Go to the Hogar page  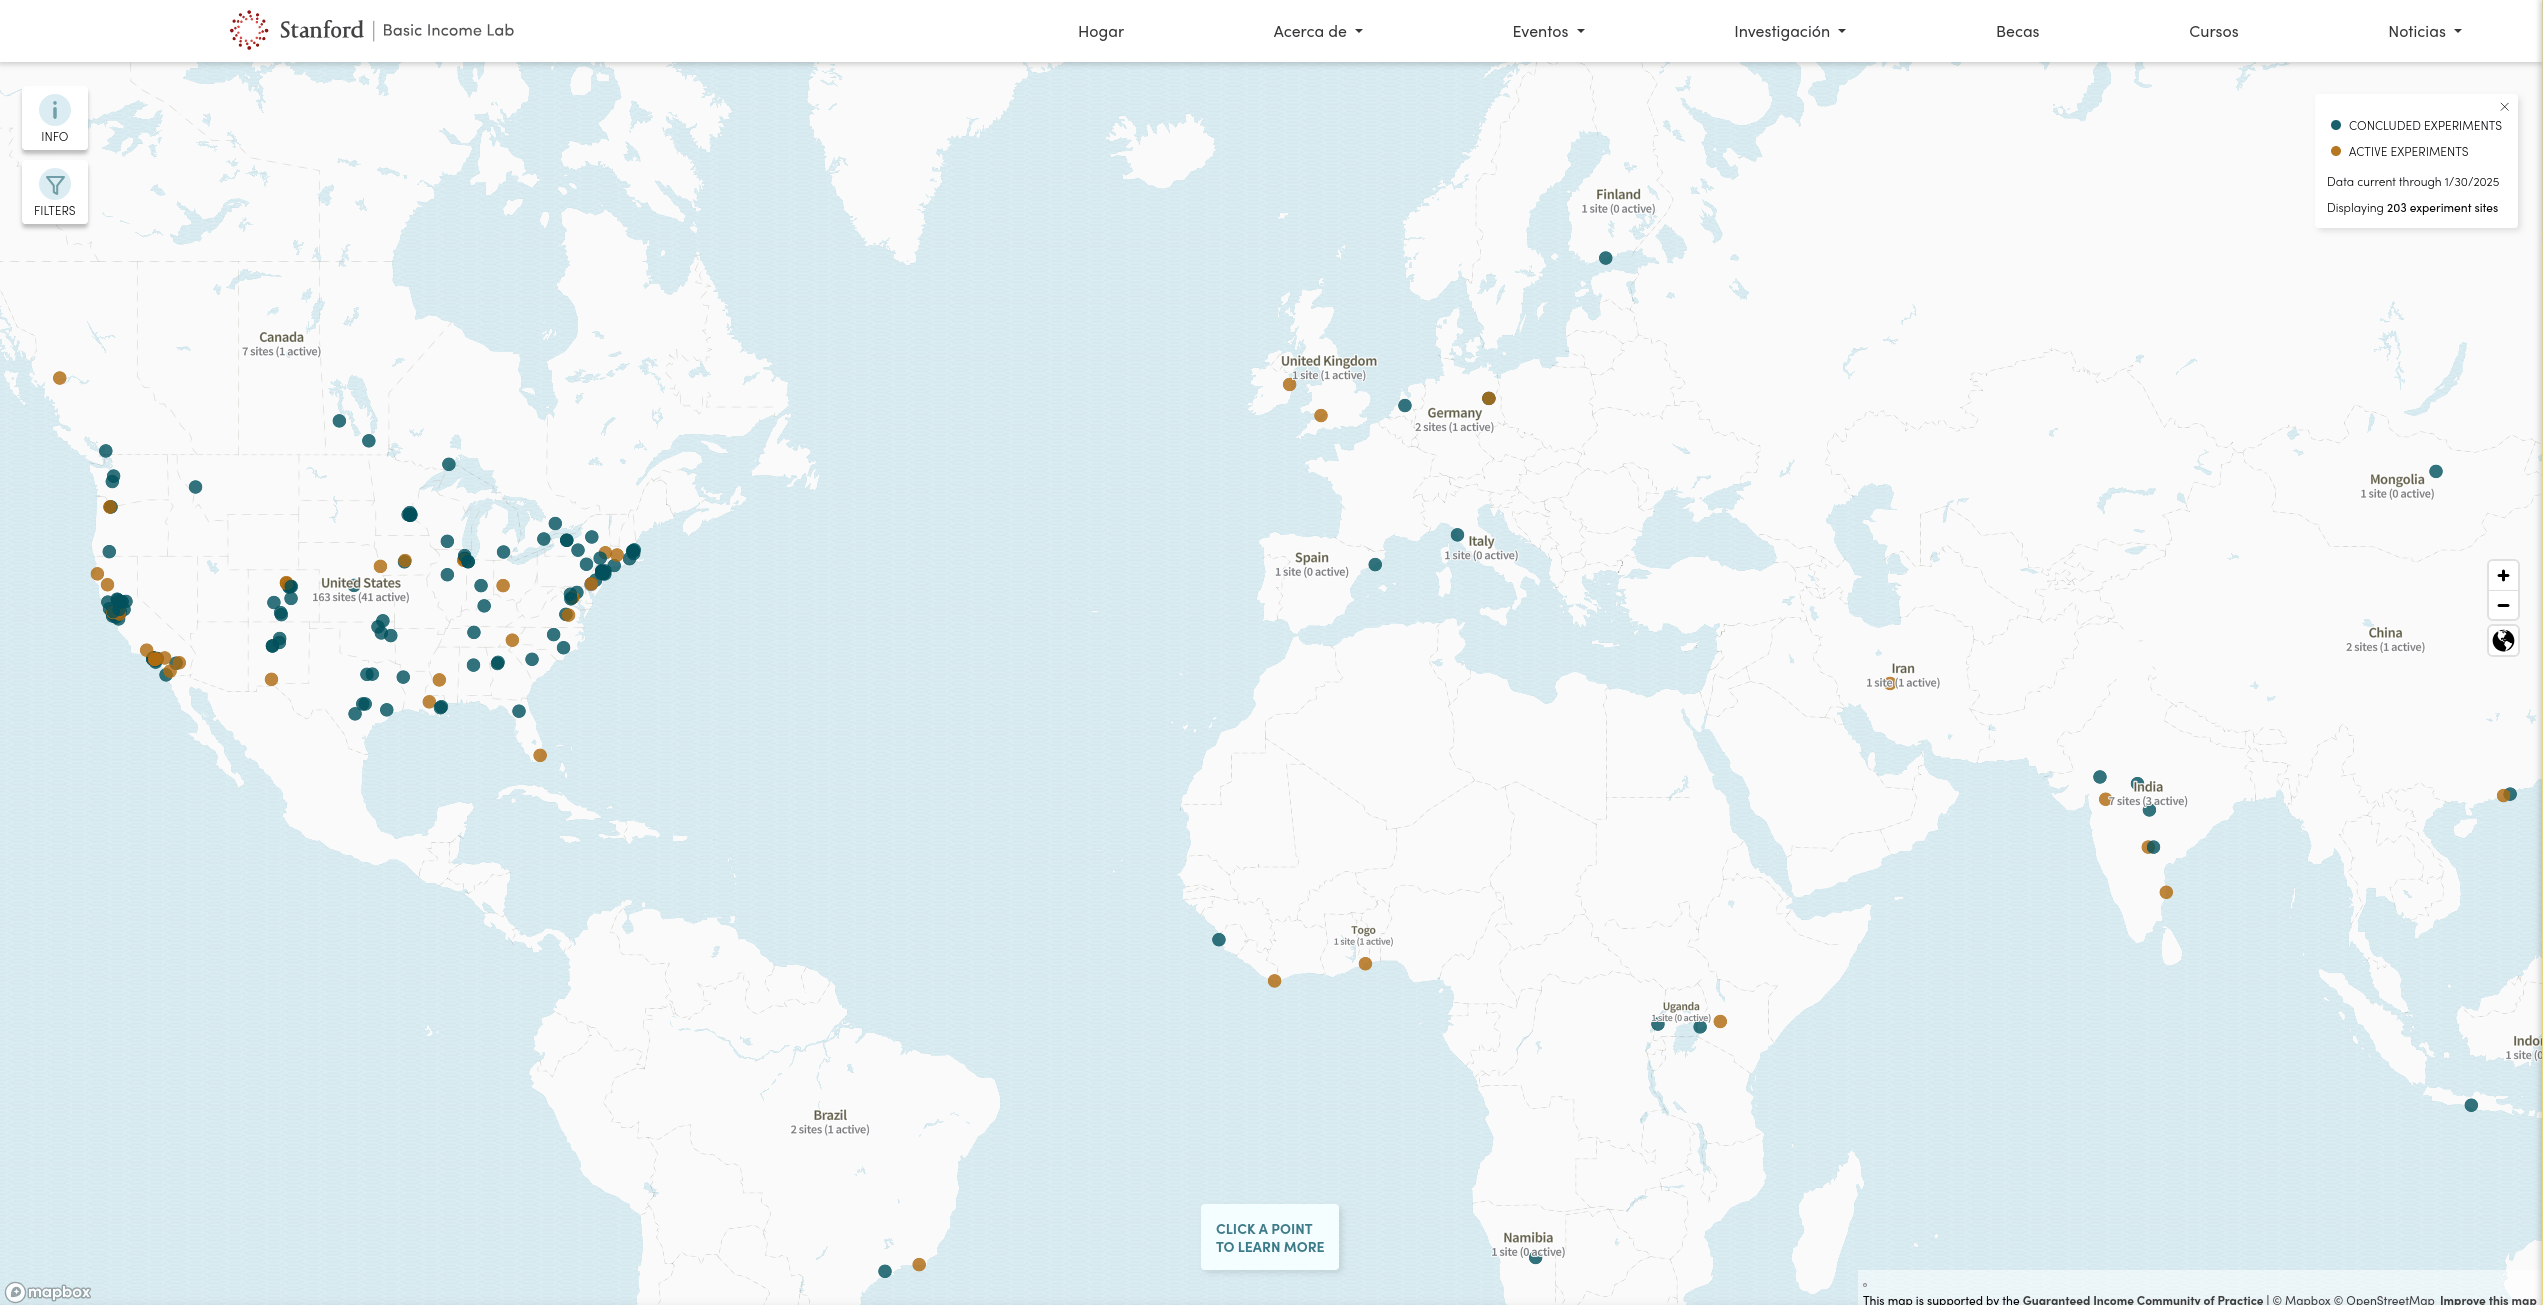(1100, 31)
